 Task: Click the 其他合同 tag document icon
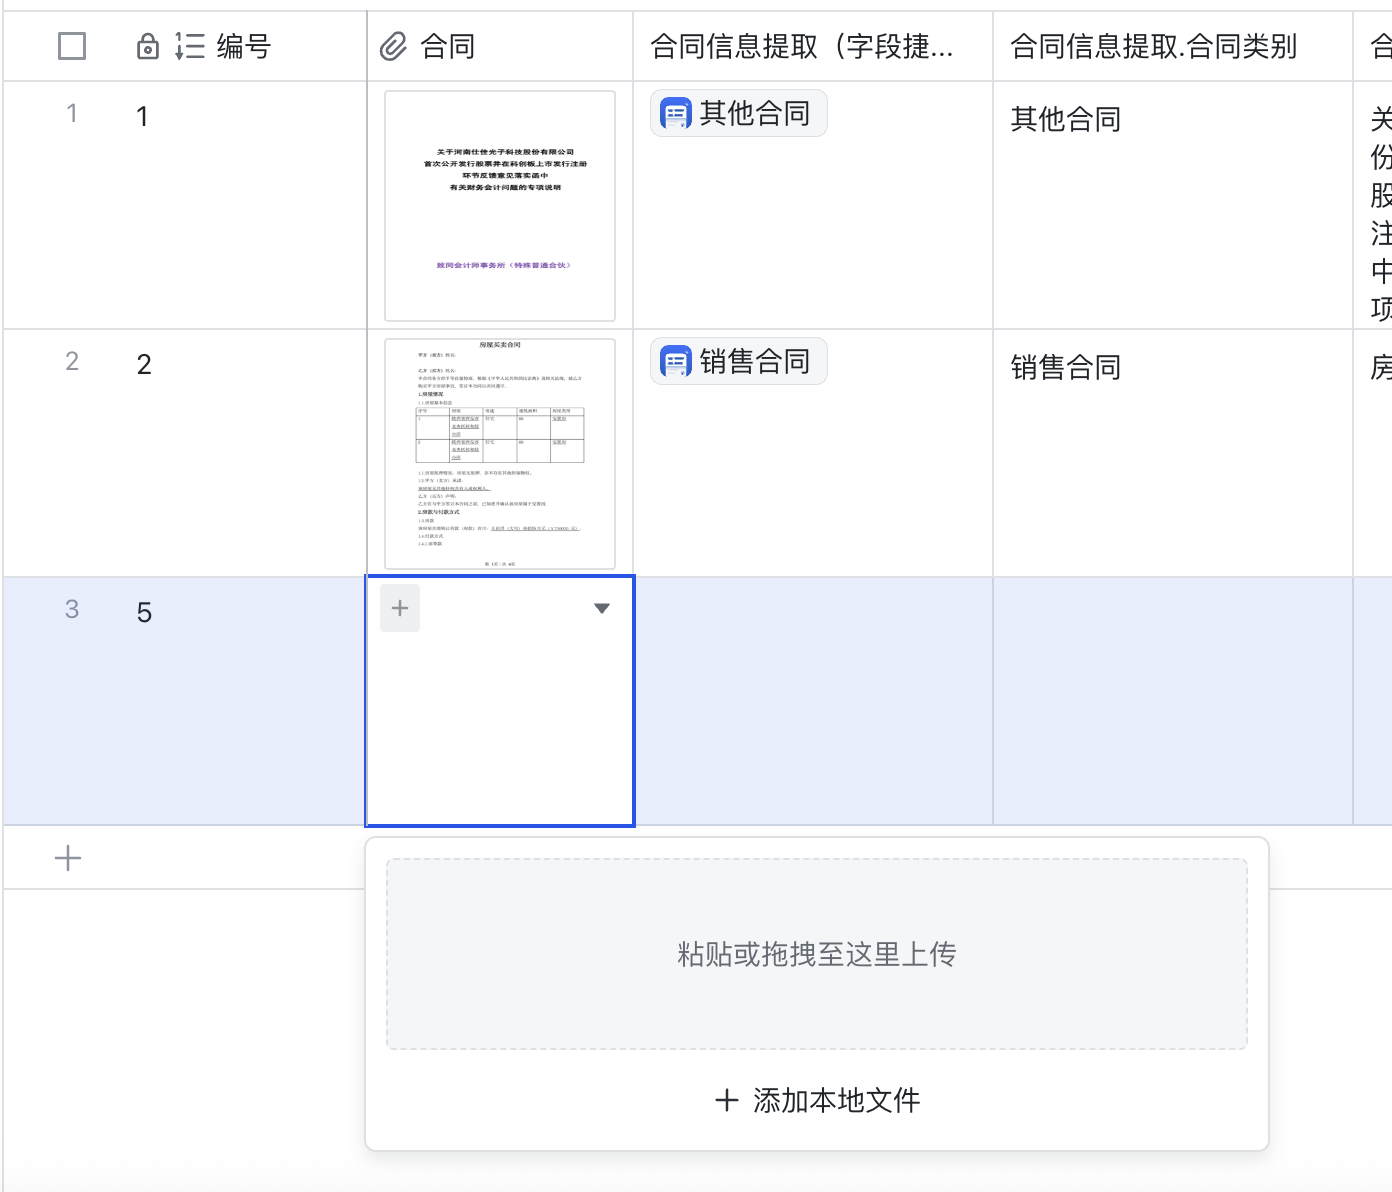676,114
